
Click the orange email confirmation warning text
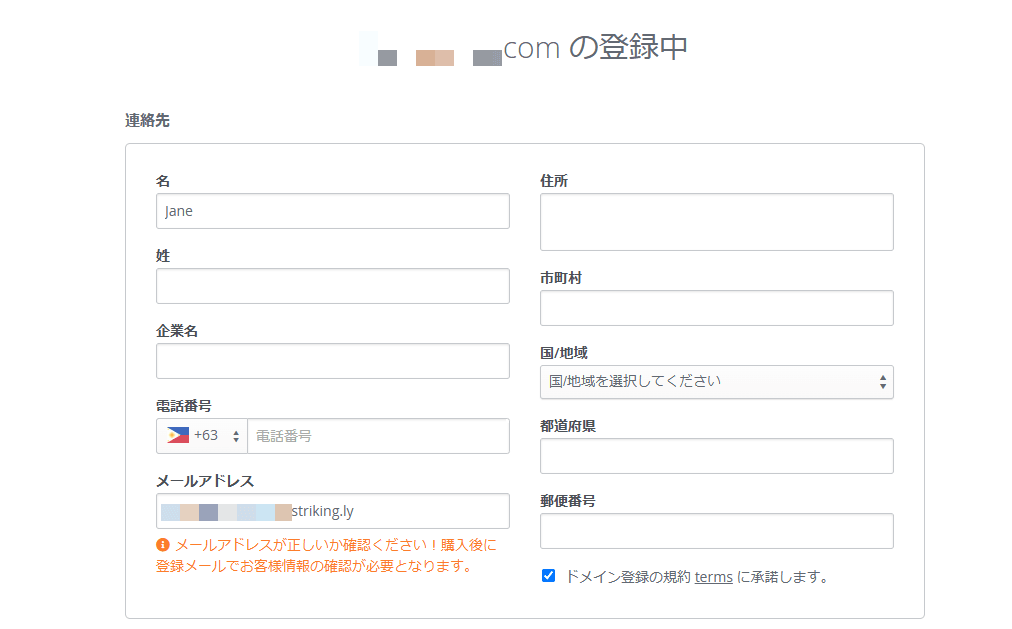tap(326, 555)
